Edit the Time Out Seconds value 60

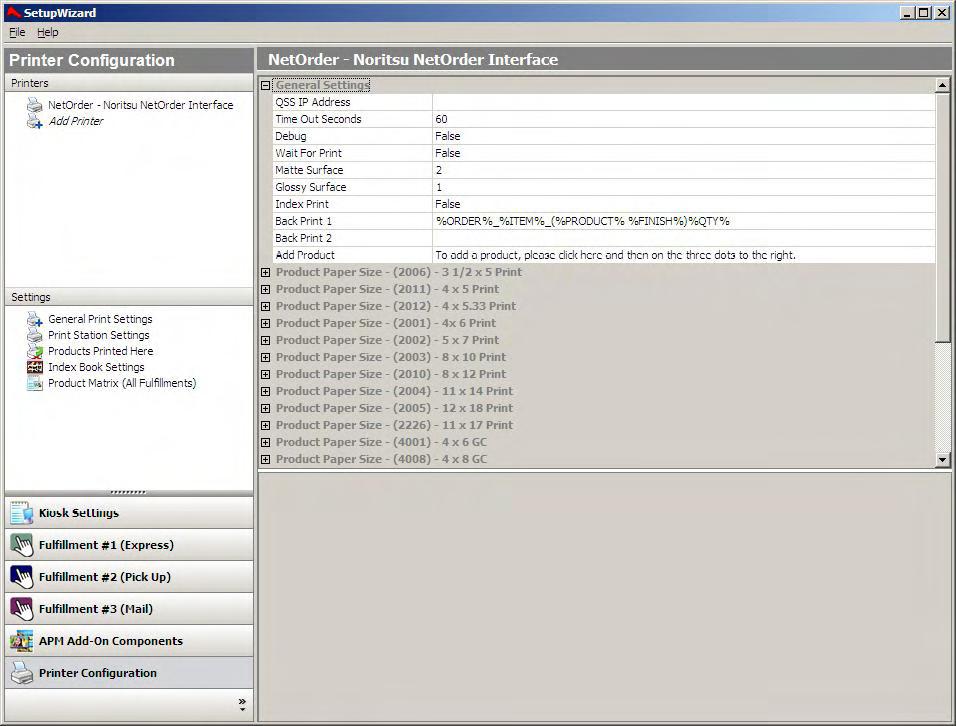683,119
